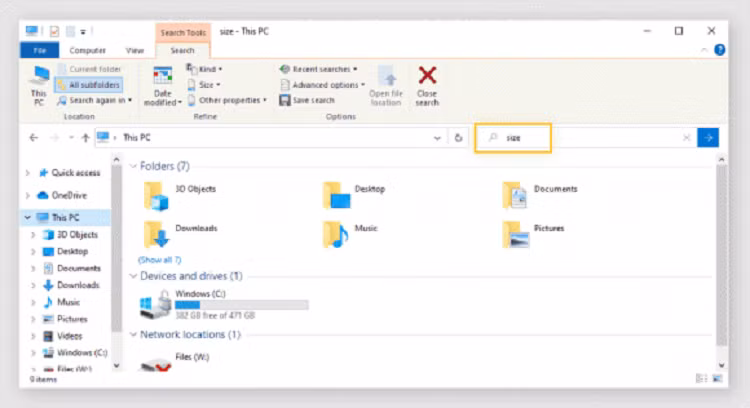Open the File menu tab
This screenshot has height=408, width=750.
point(40,50)
